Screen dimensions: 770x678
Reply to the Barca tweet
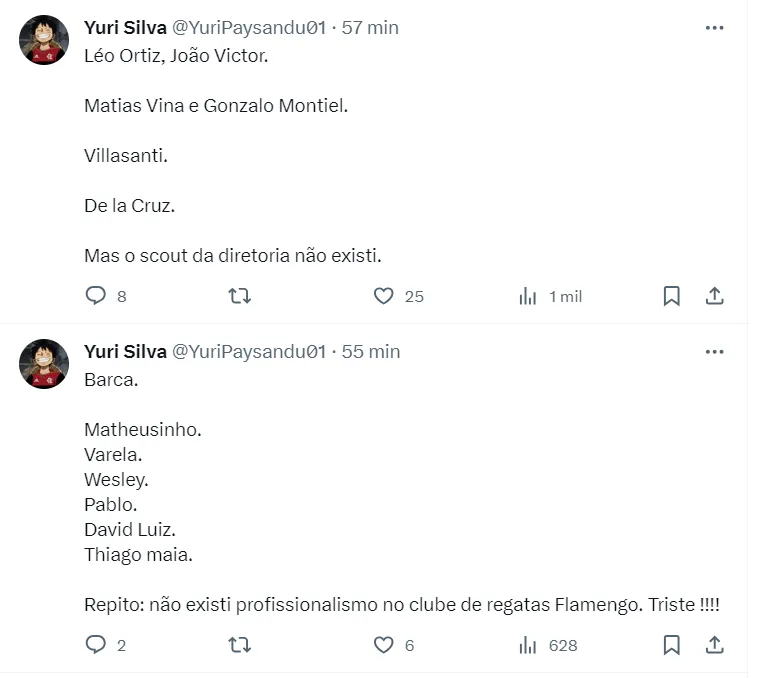coord(96,645)
